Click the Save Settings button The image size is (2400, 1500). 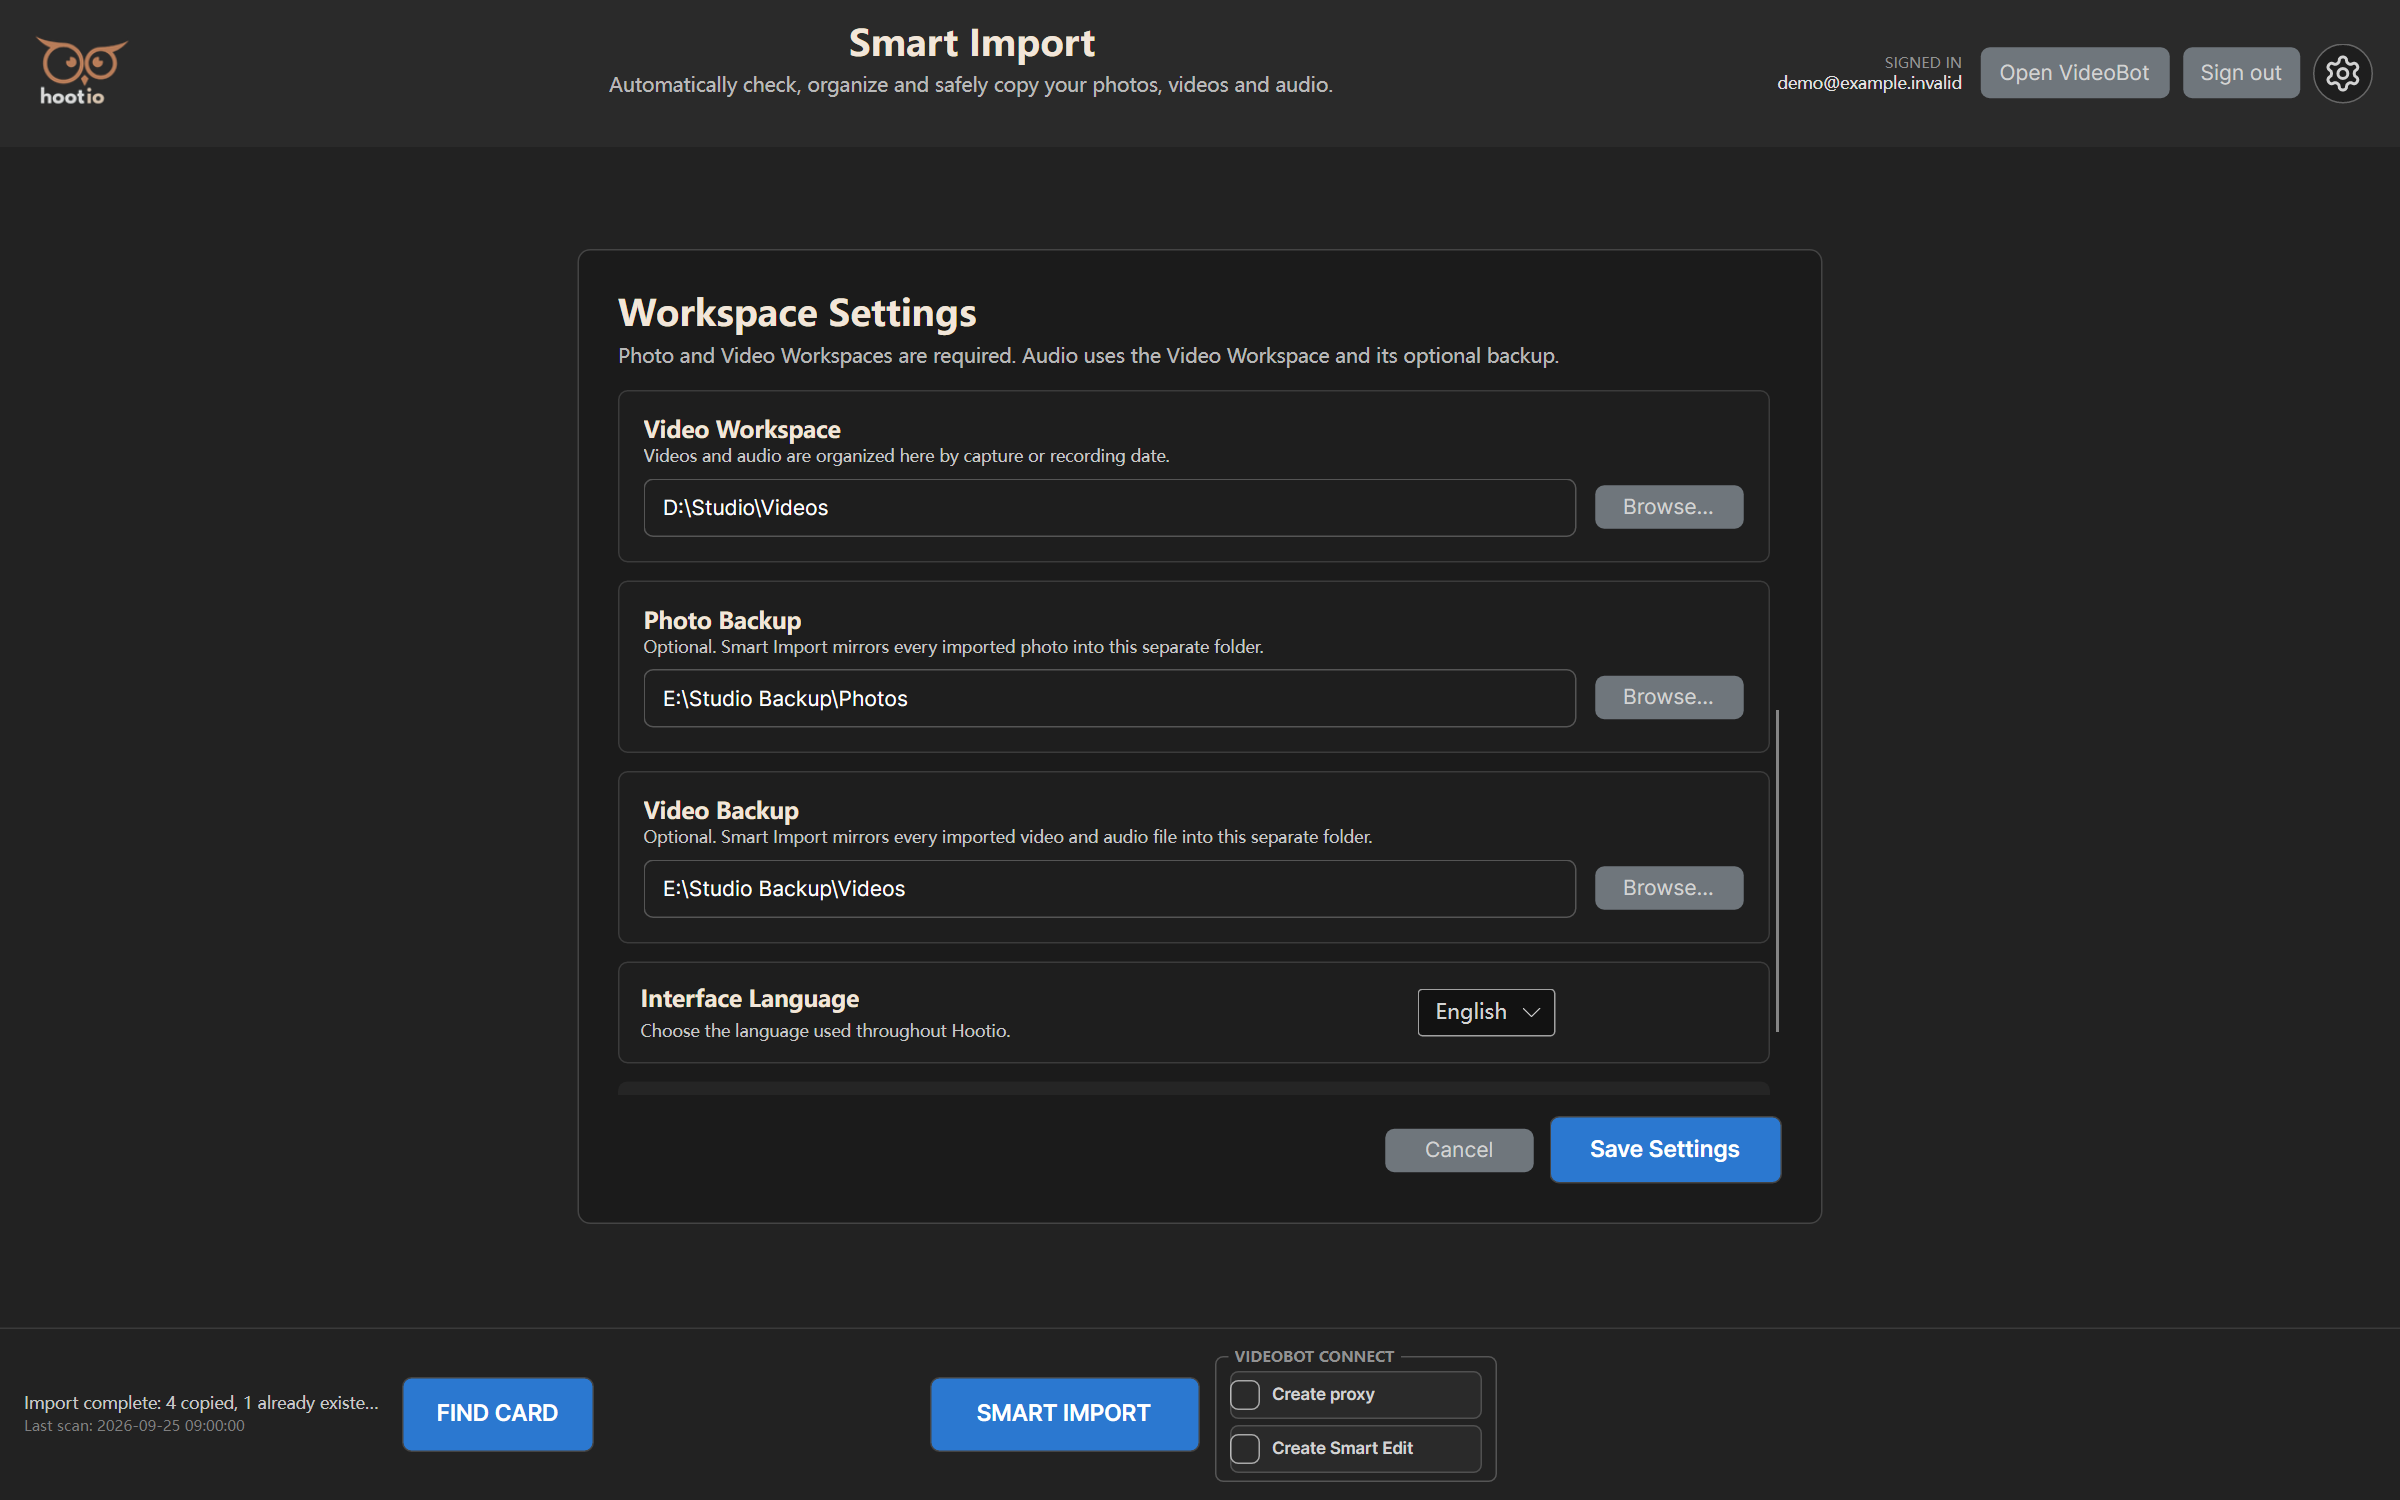click(1665, 1149)
